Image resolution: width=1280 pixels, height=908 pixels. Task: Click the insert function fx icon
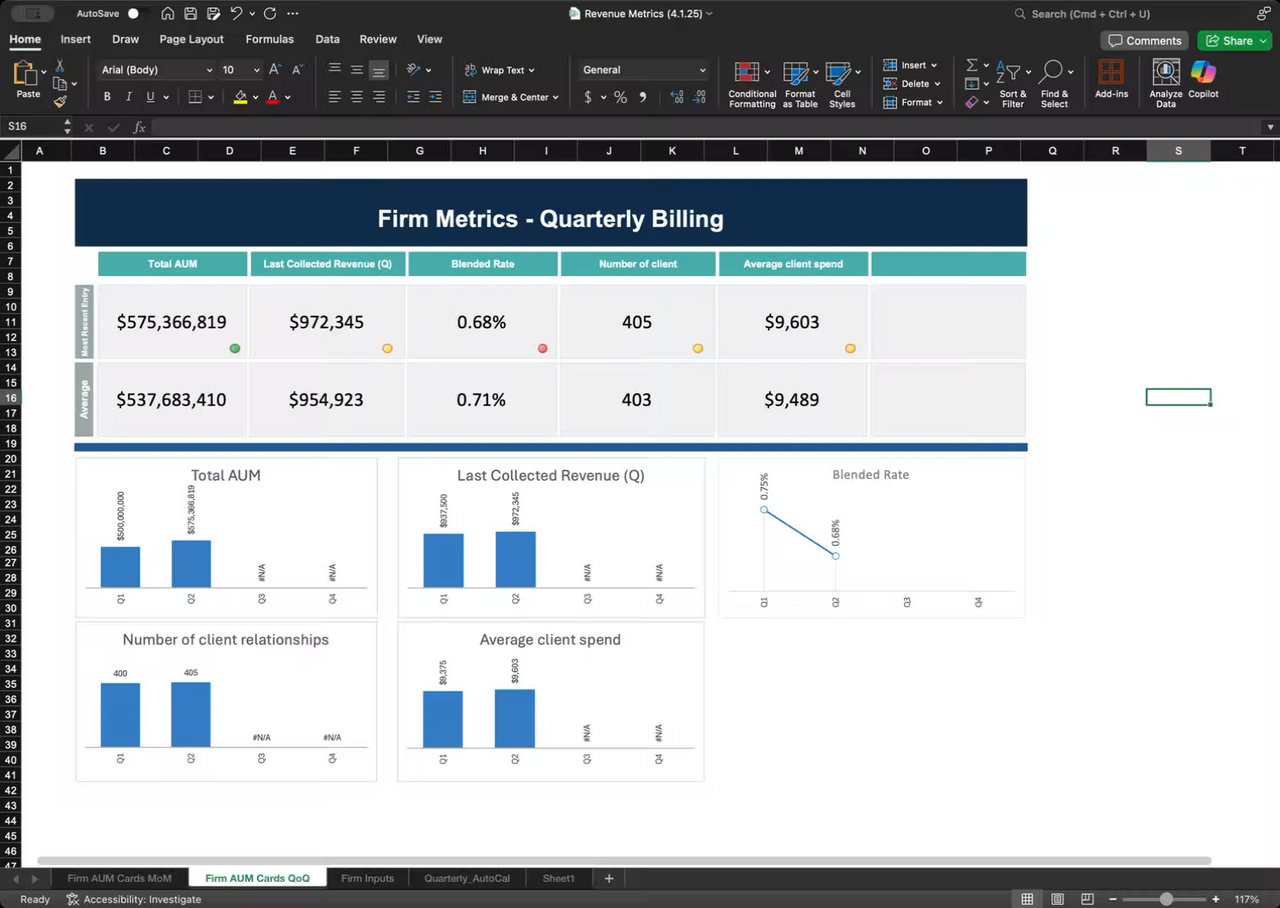click(x=140, y=127)
